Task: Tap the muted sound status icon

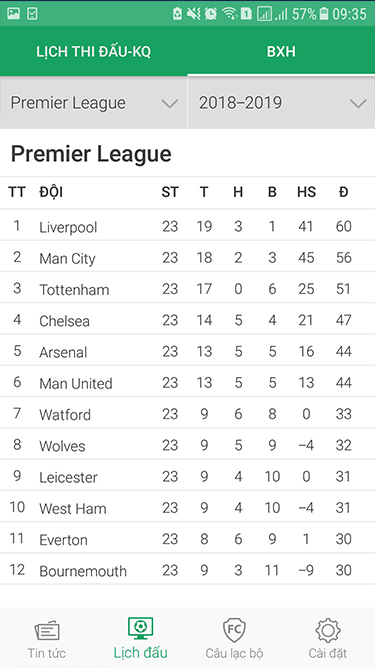Action: [x=193, y=14]
